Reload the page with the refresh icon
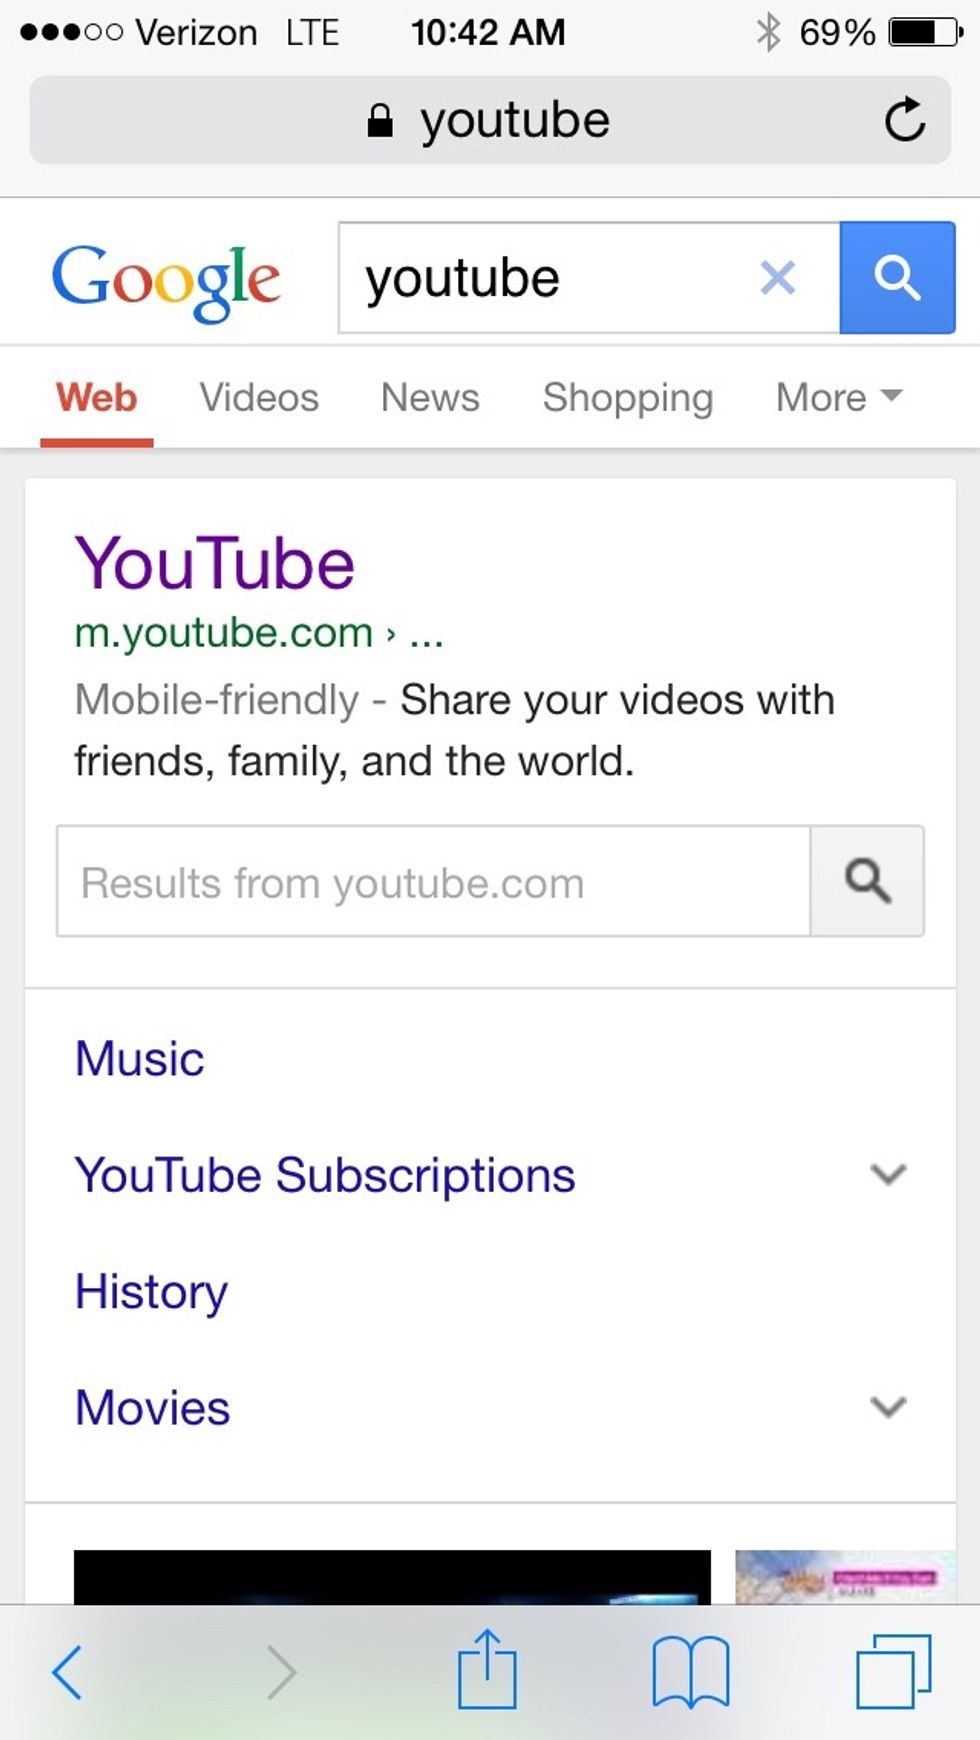Screen dimensions: 980x1740 tap(905, 120)
